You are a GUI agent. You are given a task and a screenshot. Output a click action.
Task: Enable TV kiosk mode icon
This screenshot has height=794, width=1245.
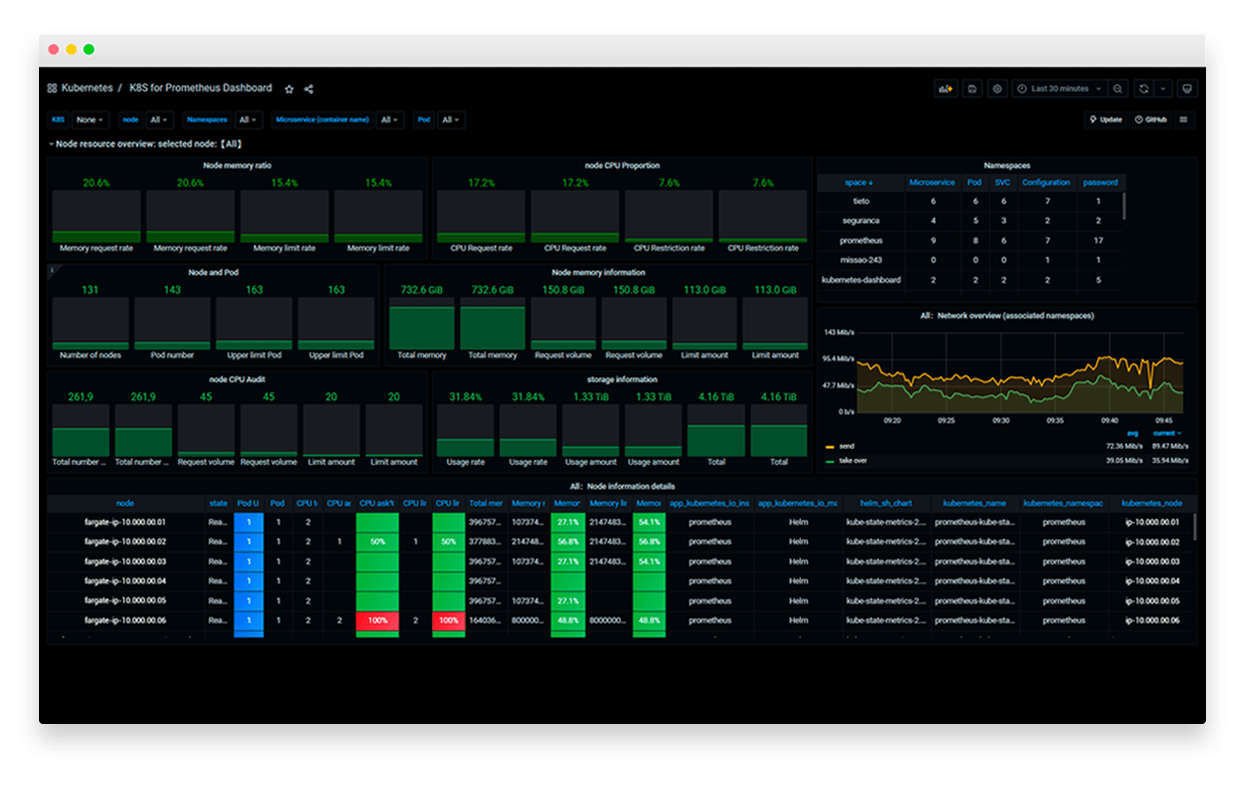tap(1186, 88)
